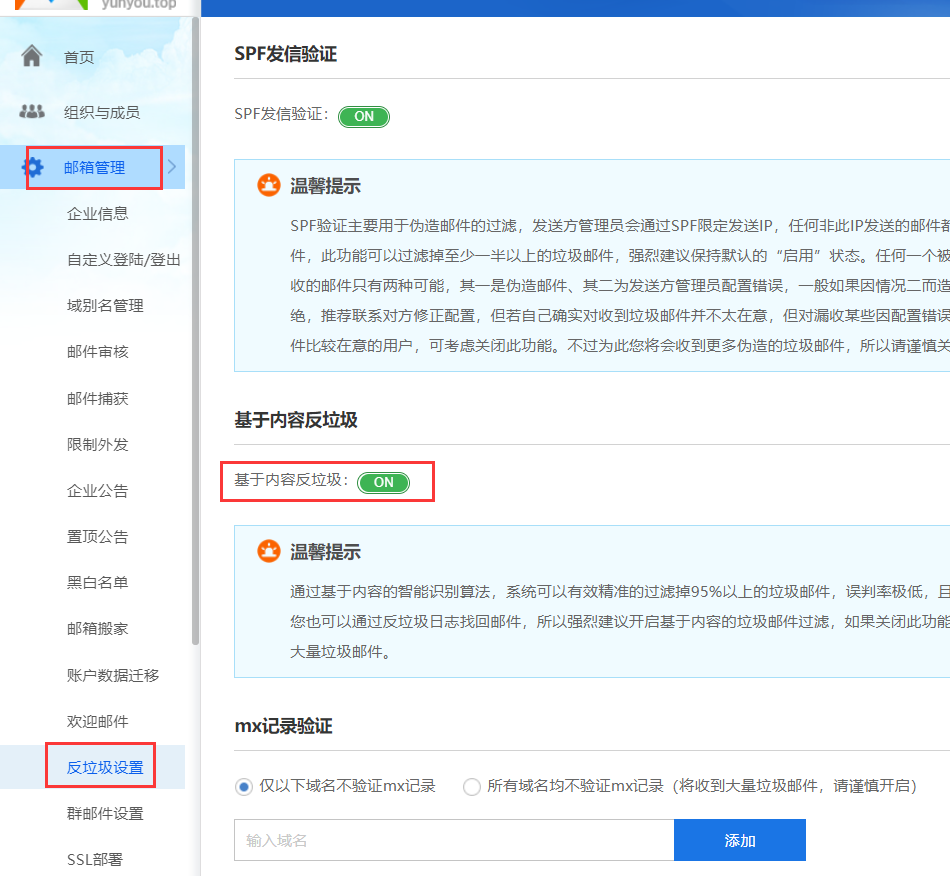Click the organization and members people icon
The height and width of the screenshot is (876, 950).
(32, 112)
